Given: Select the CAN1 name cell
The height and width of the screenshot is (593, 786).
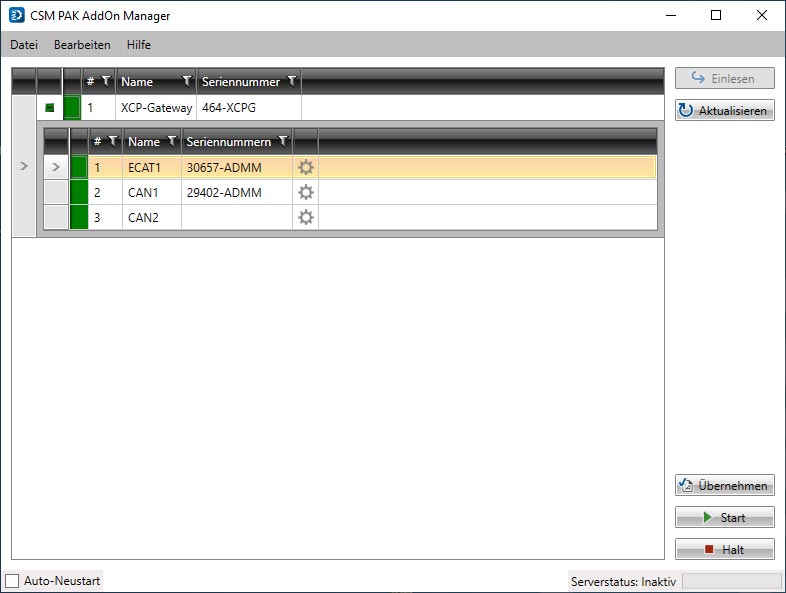Looking at the screenshot, I should pyautogui.click(x=152, y=192).
